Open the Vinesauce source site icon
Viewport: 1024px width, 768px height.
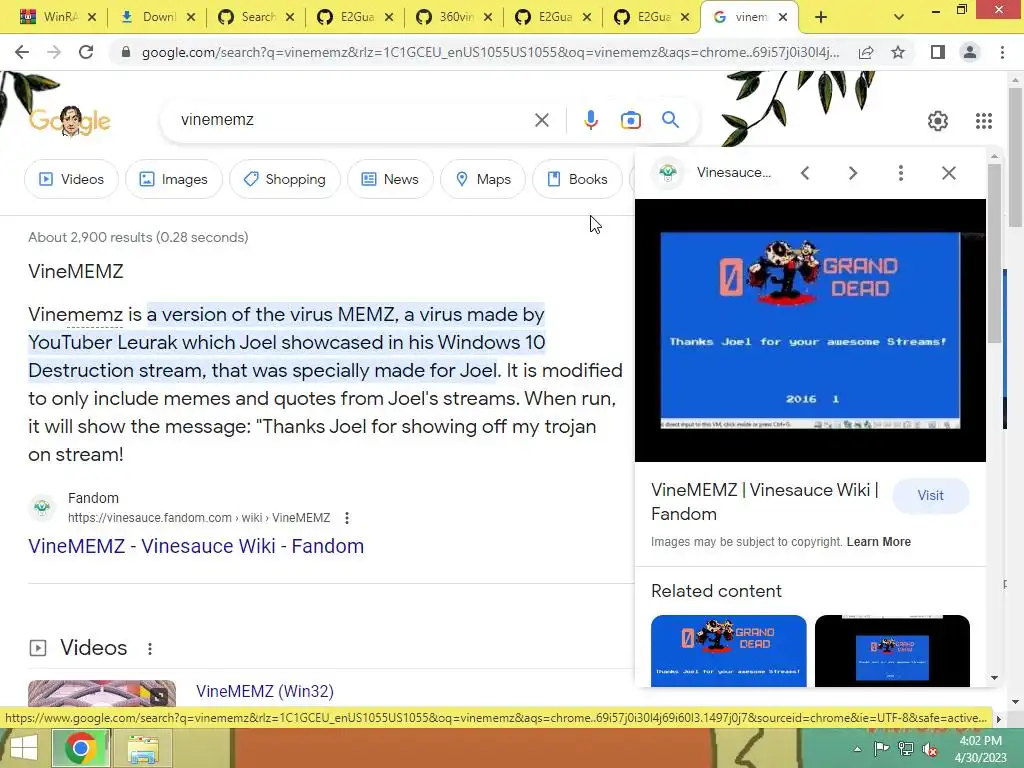(x=667, y=172)
